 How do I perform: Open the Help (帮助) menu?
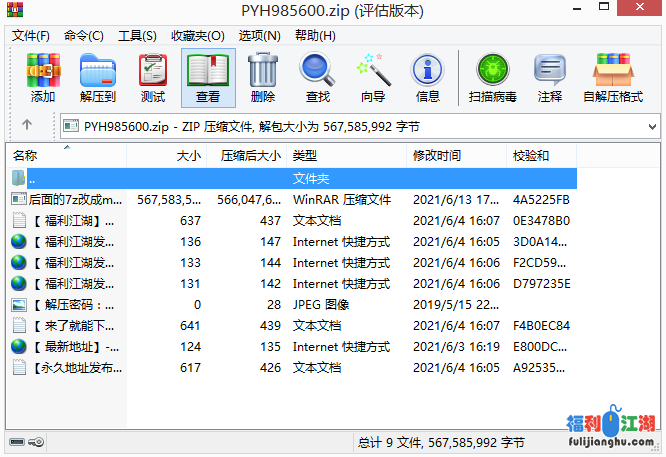click(x=314, y=35)
